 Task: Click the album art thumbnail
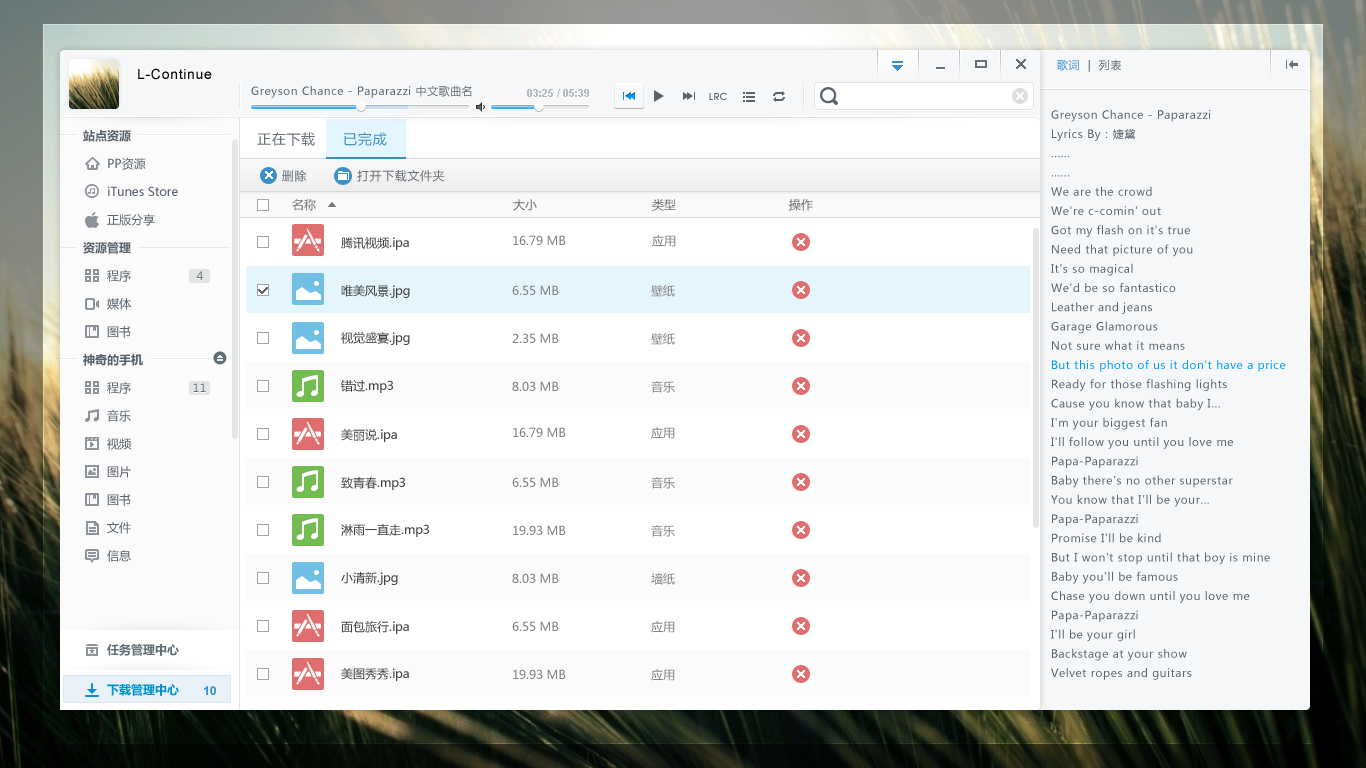click(94, 84)
